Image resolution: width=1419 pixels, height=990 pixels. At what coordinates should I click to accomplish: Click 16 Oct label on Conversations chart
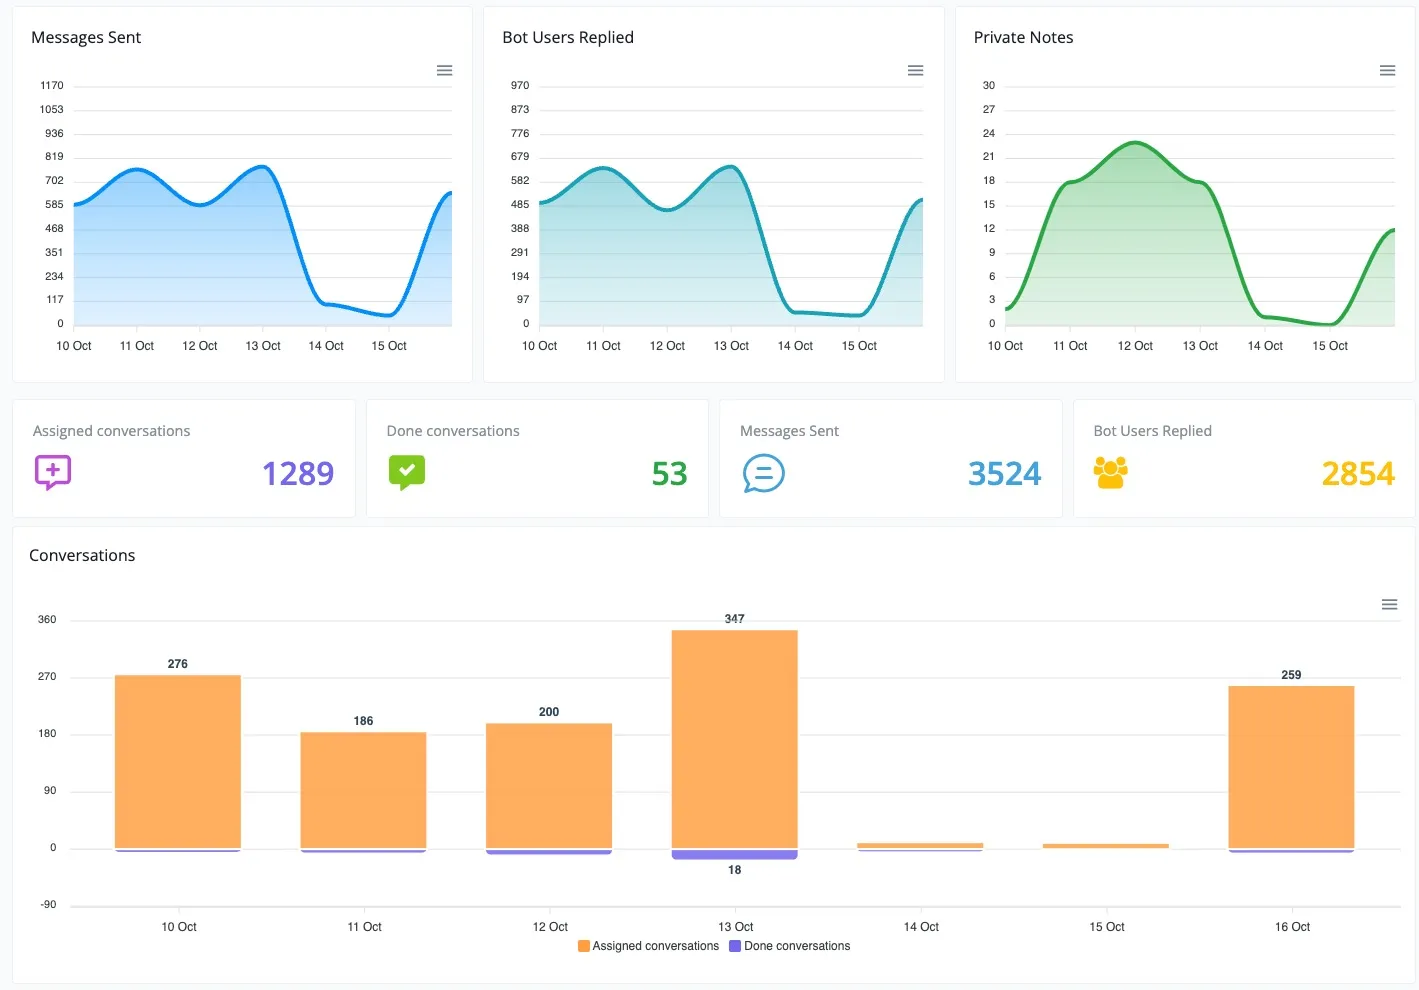pos(1292,927)
